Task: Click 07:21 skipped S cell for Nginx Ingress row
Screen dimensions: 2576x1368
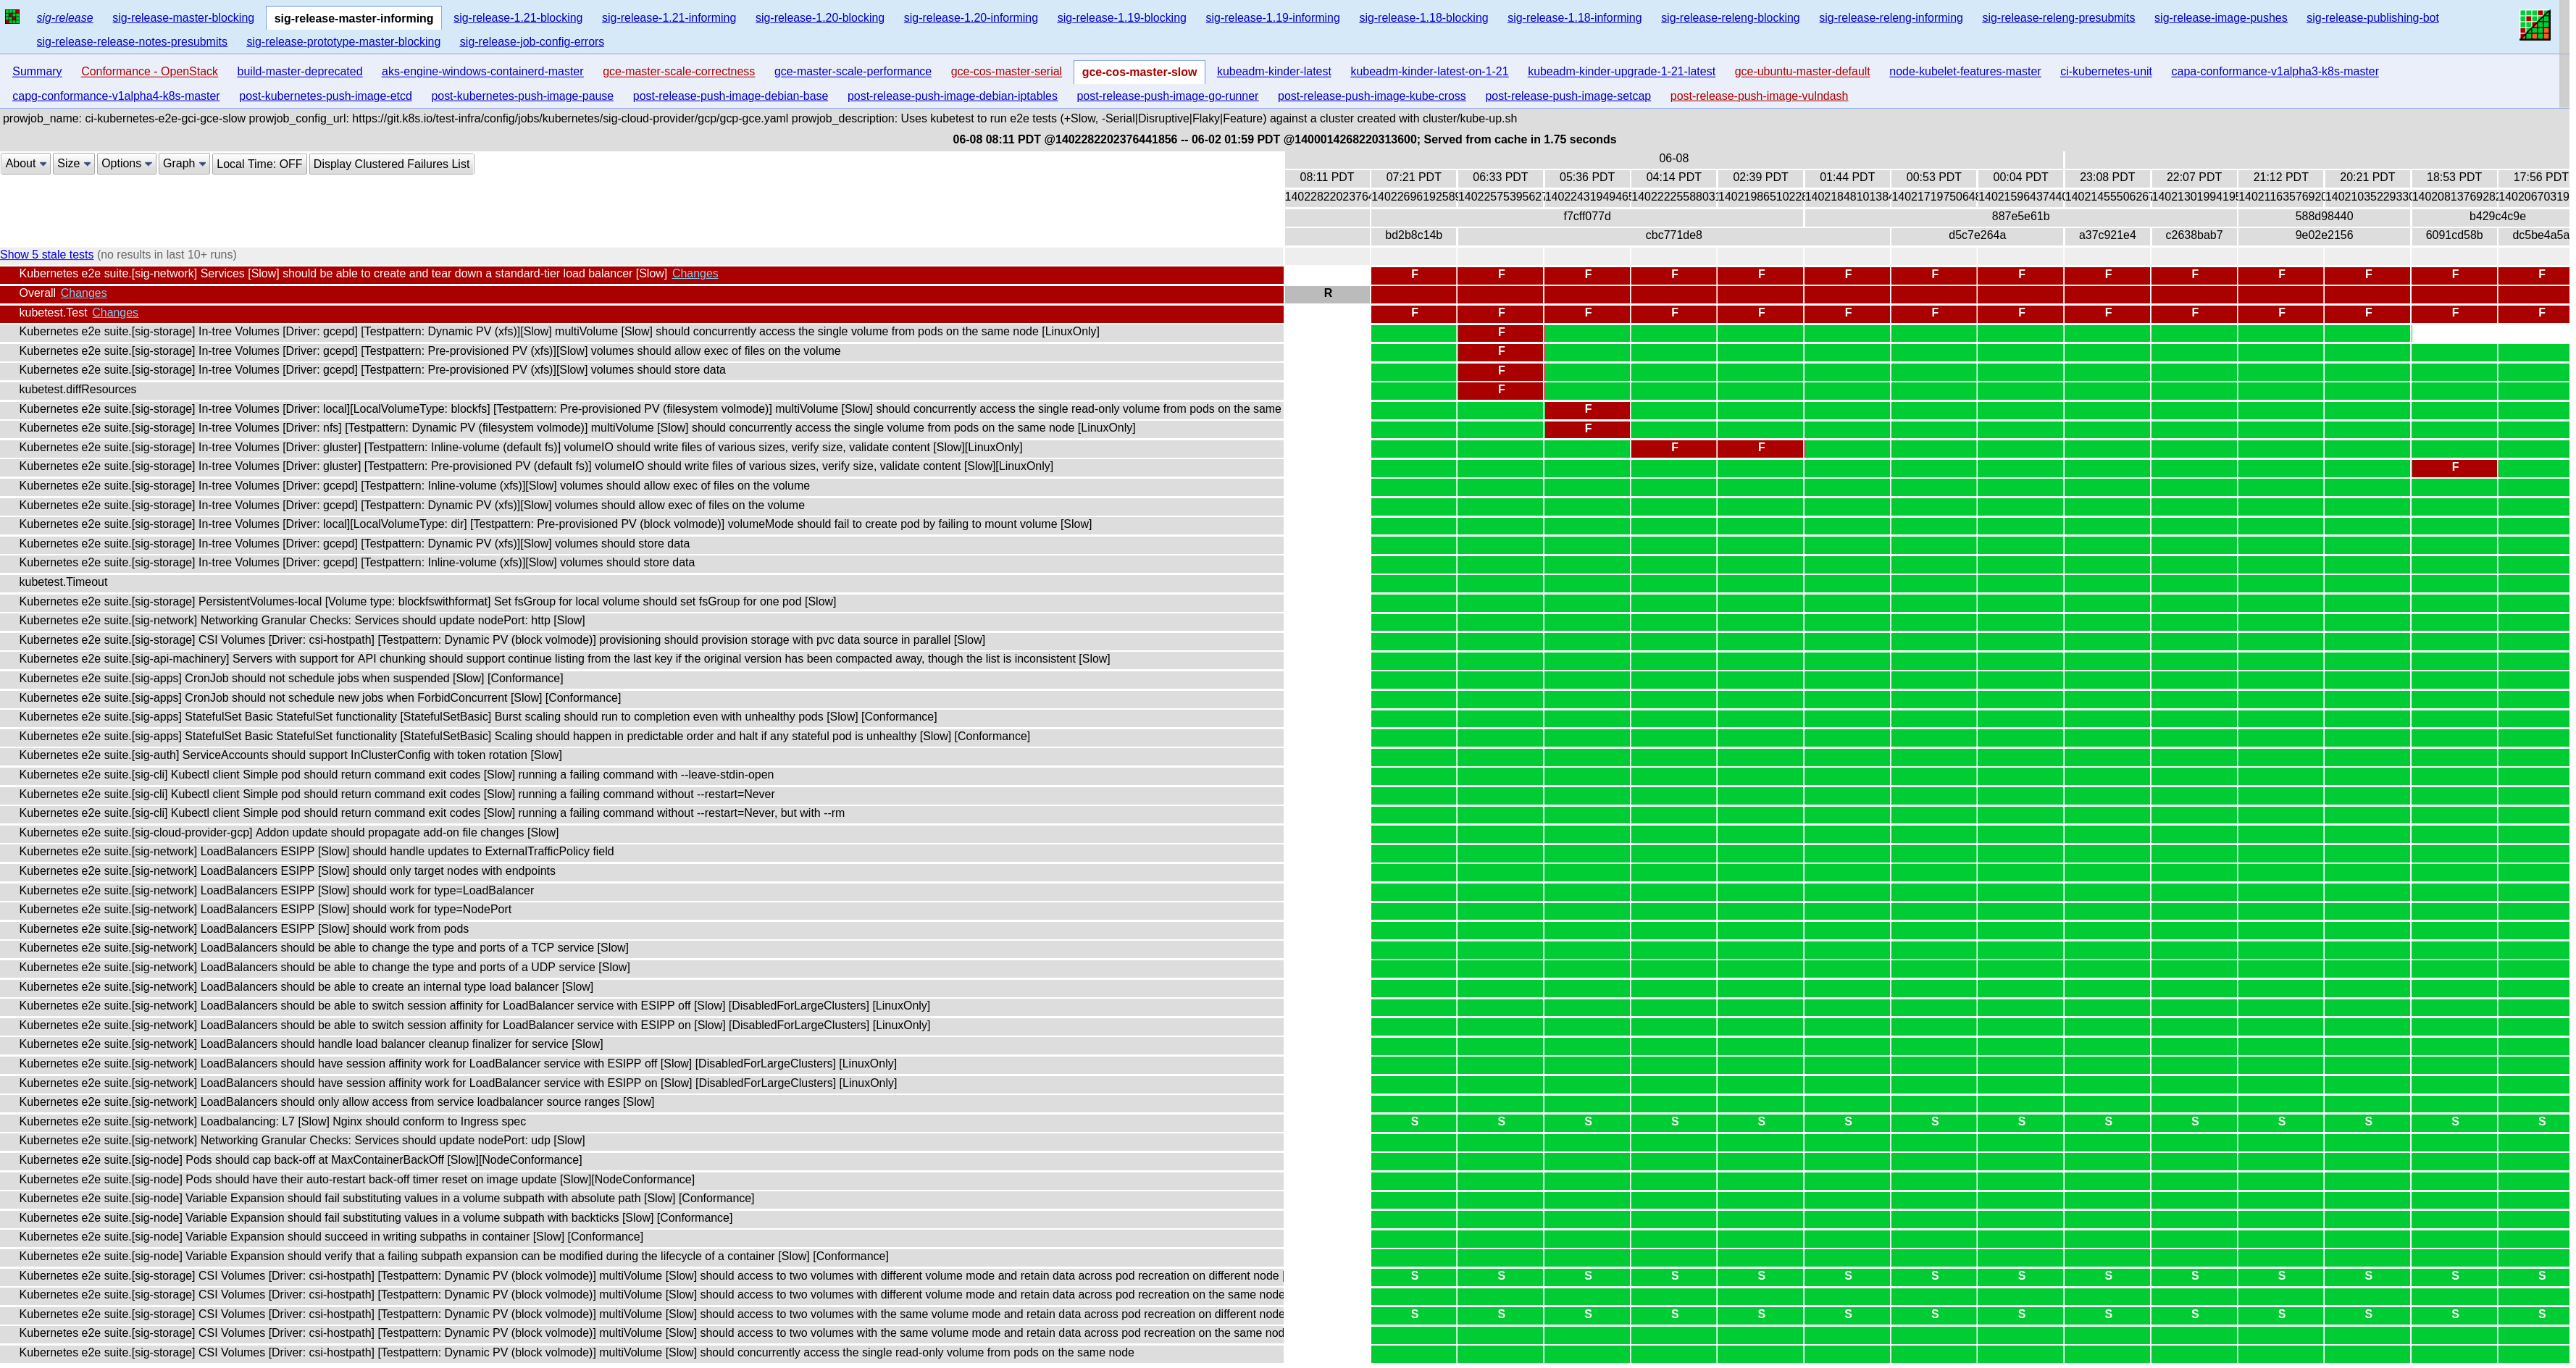Action: pyautogui.click(x=1413, y=1122)
